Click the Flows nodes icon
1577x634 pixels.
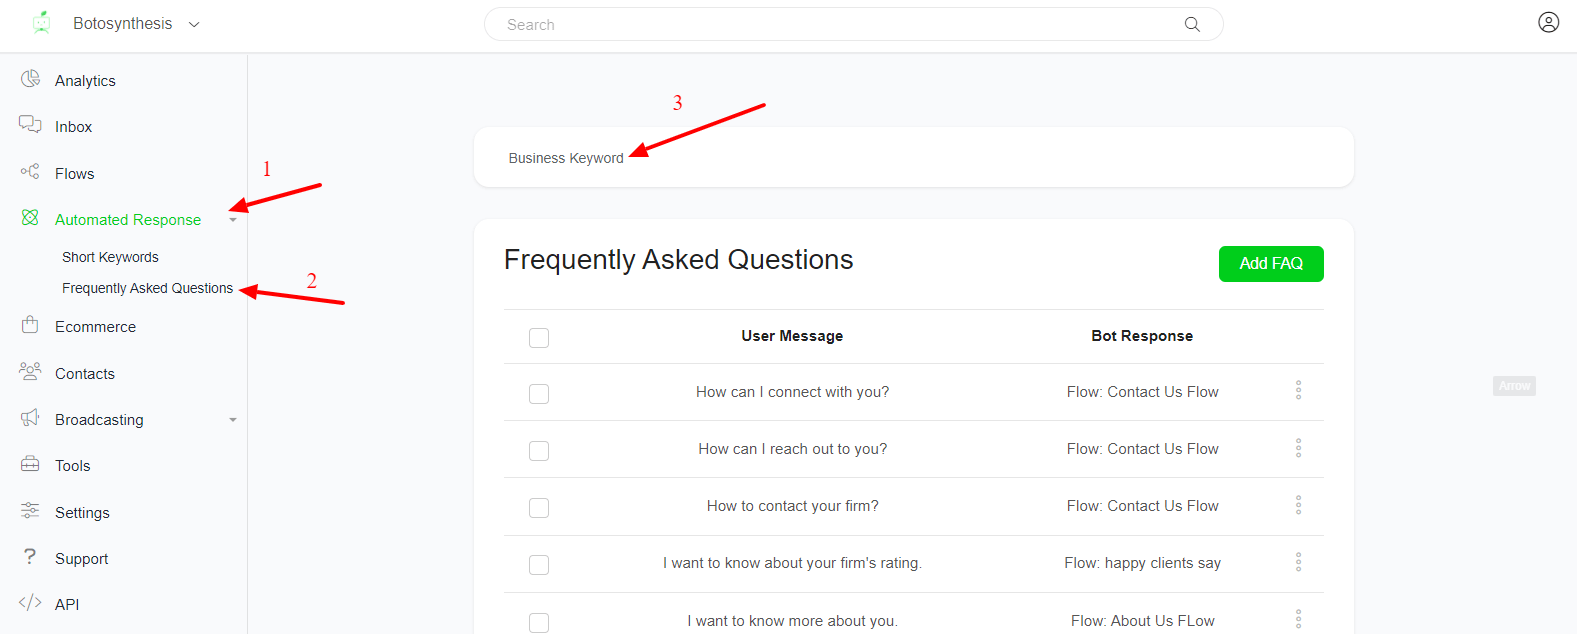pyautogui.click(x=30, y=171)
